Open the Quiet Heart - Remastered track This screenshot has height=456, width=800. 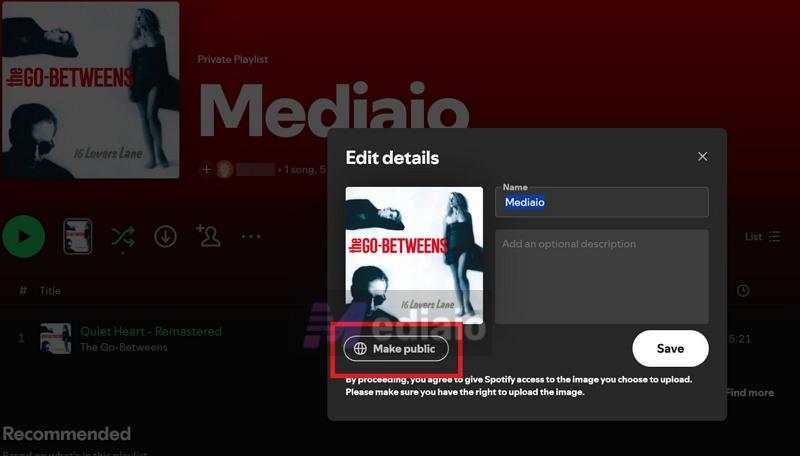click(x=151, y=332)
